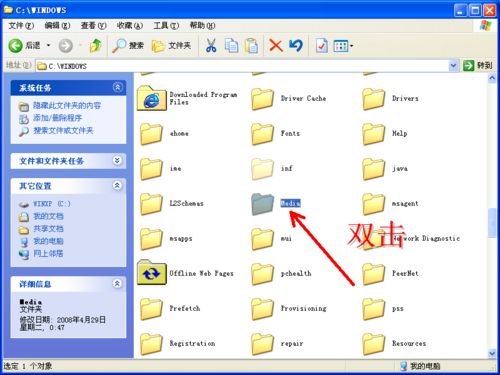Select the java folder
500x375 pixels.
(x=385, y=169)
